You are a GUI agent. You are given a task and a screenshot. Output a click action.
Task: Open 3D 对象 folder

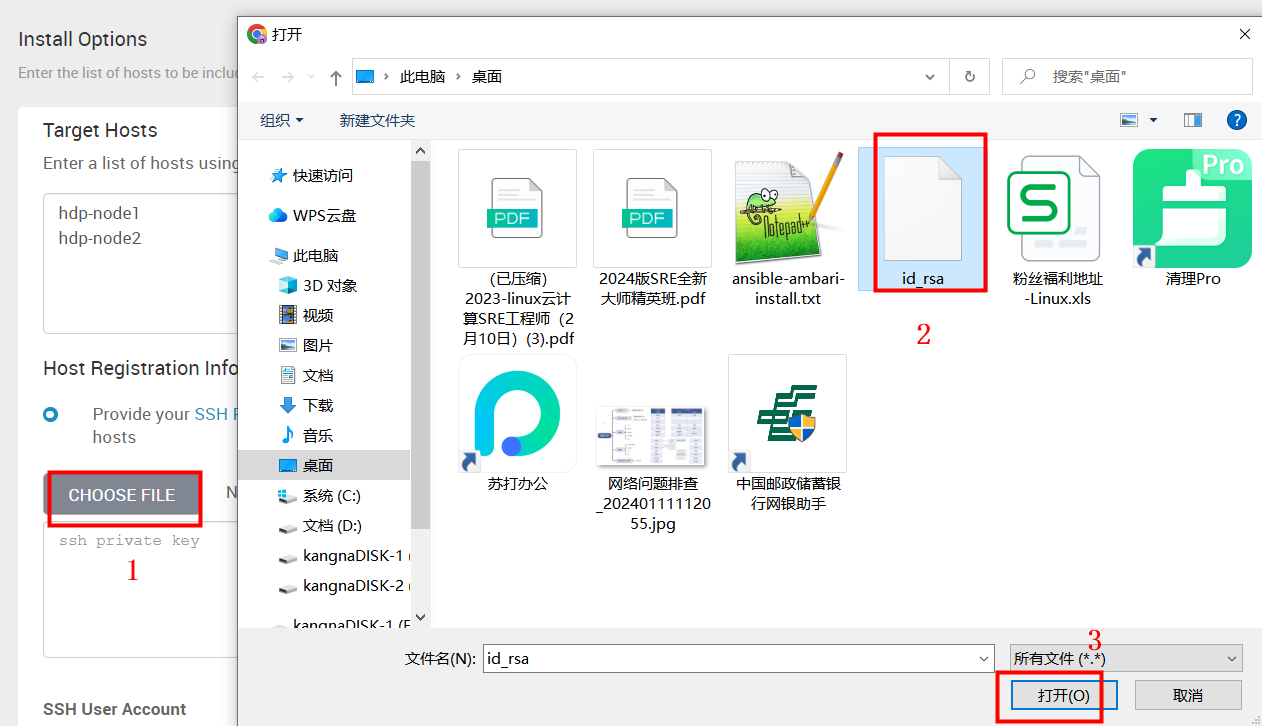(317, 285)
